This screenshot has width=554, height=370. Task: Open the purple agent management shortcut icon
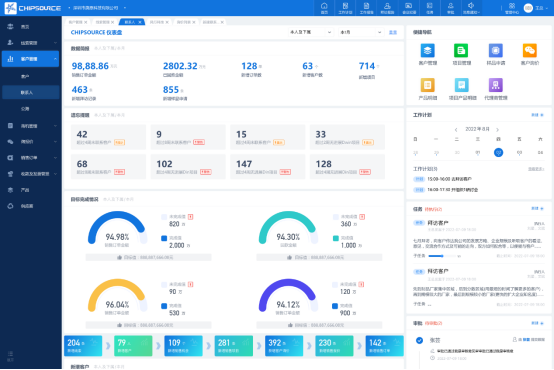[495, 85]
